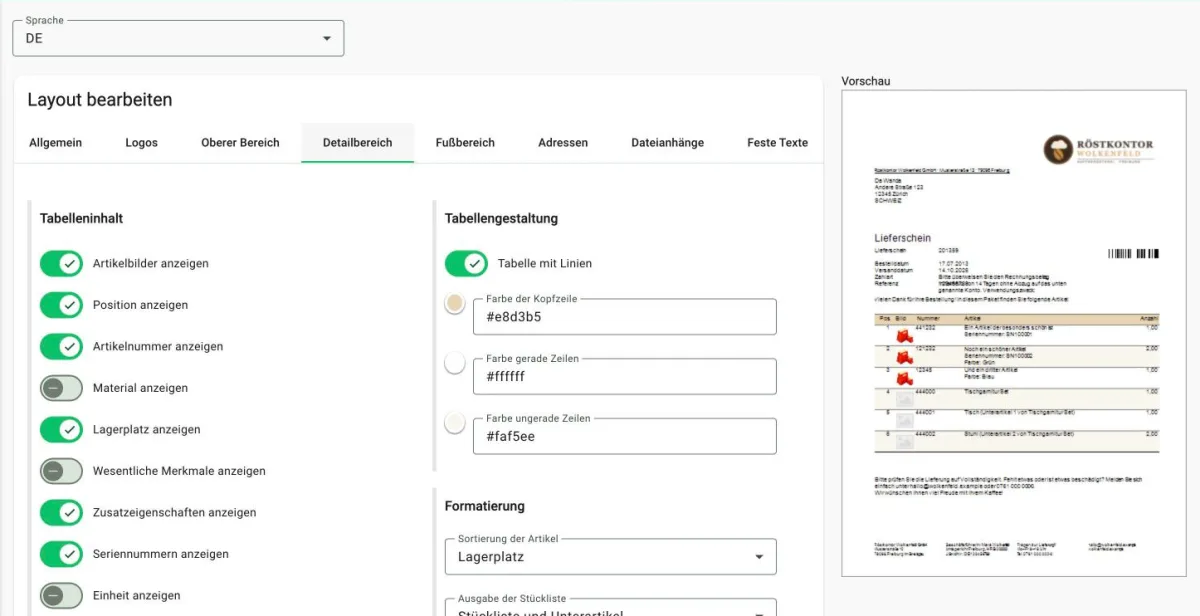
Task: Click the Tabellengestaltung heading
Action: coord(501,218)
